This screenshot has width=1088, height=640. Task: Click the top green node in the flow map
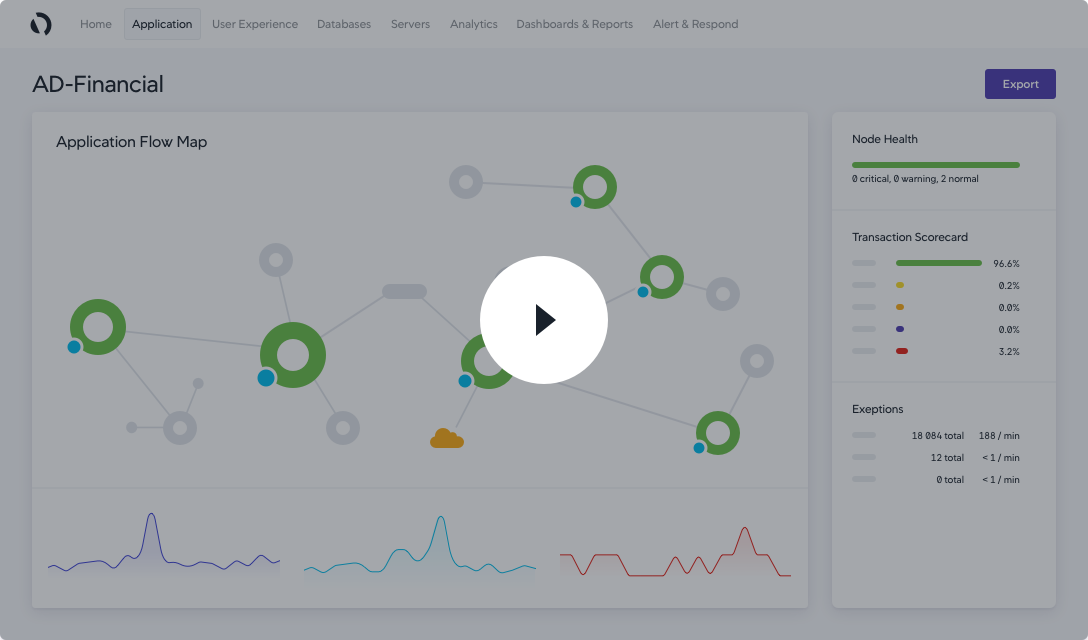click(x=595, y=187)
